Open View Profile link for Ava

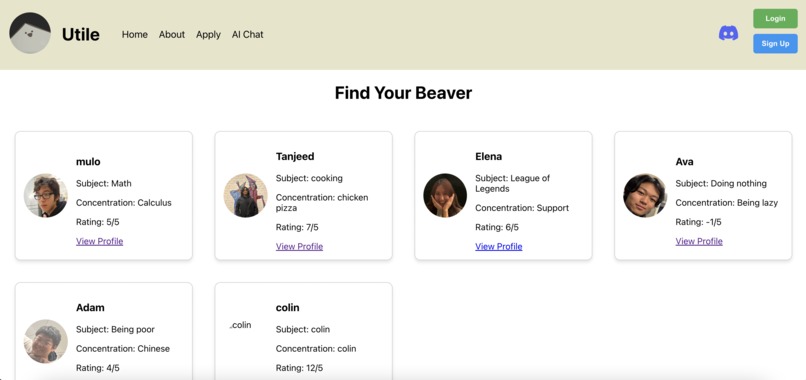699,241
